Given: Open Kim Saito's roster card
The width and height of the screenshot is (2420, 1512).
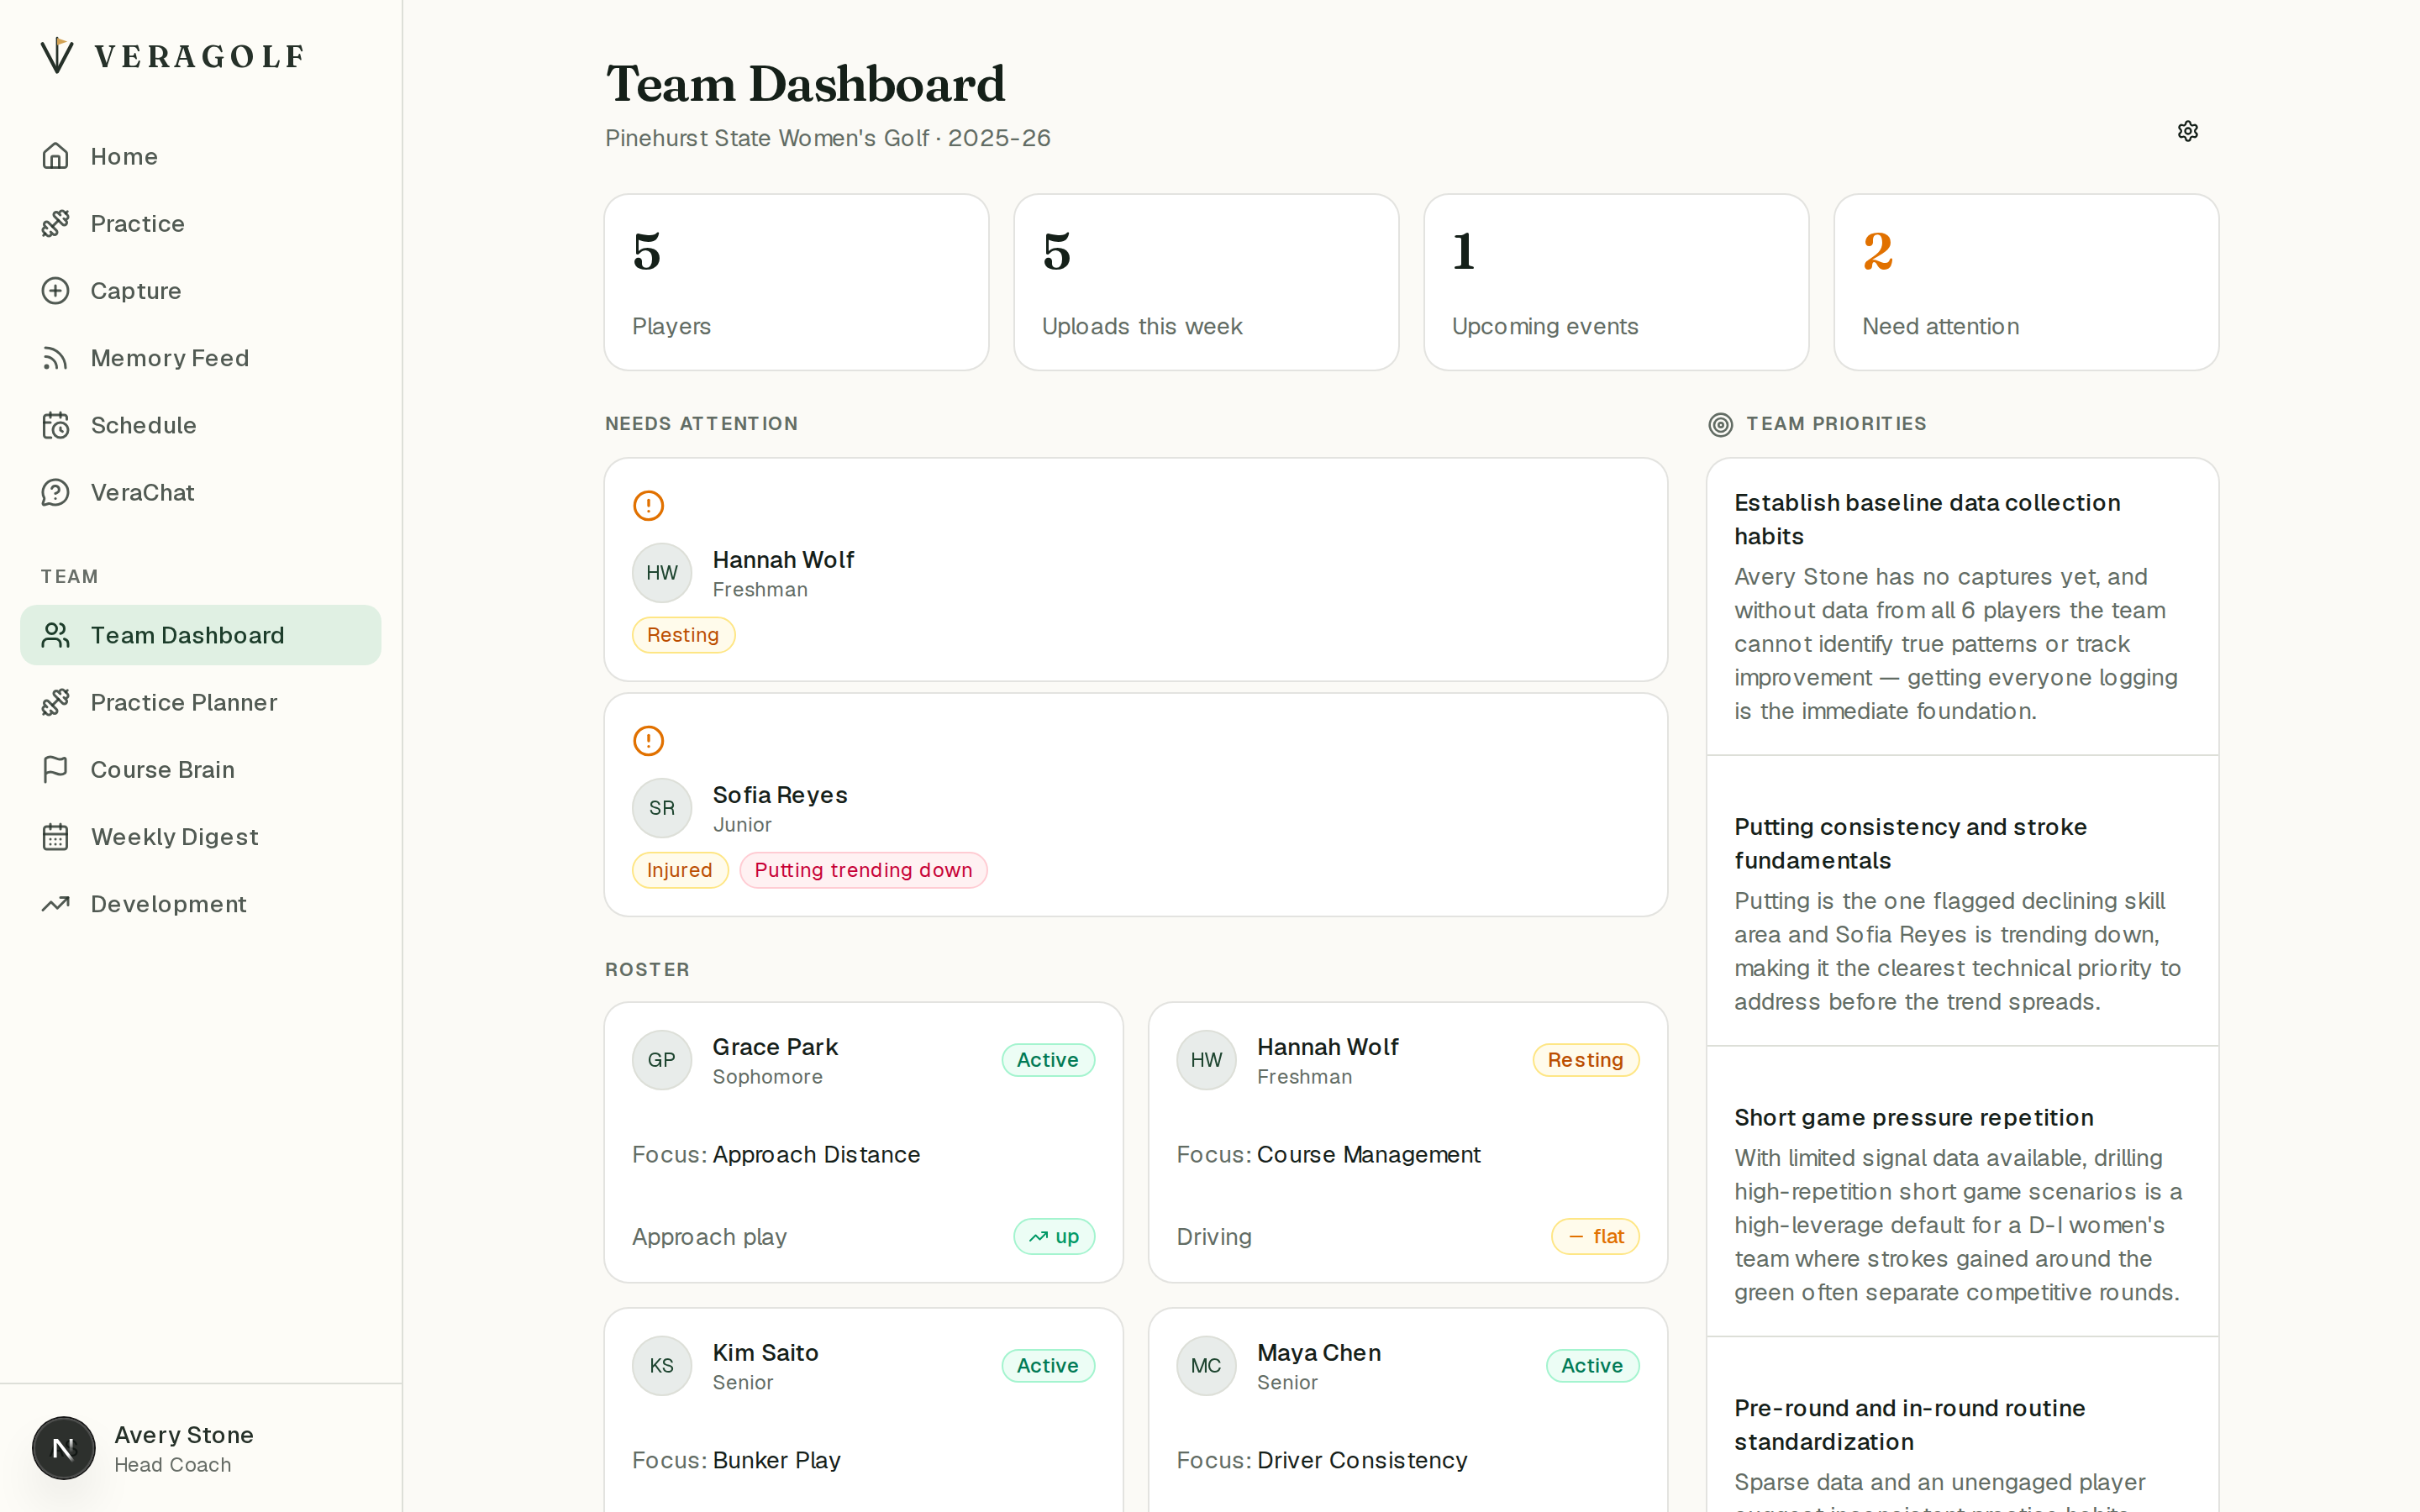Looking at the screenshot, I should 864,1410.
